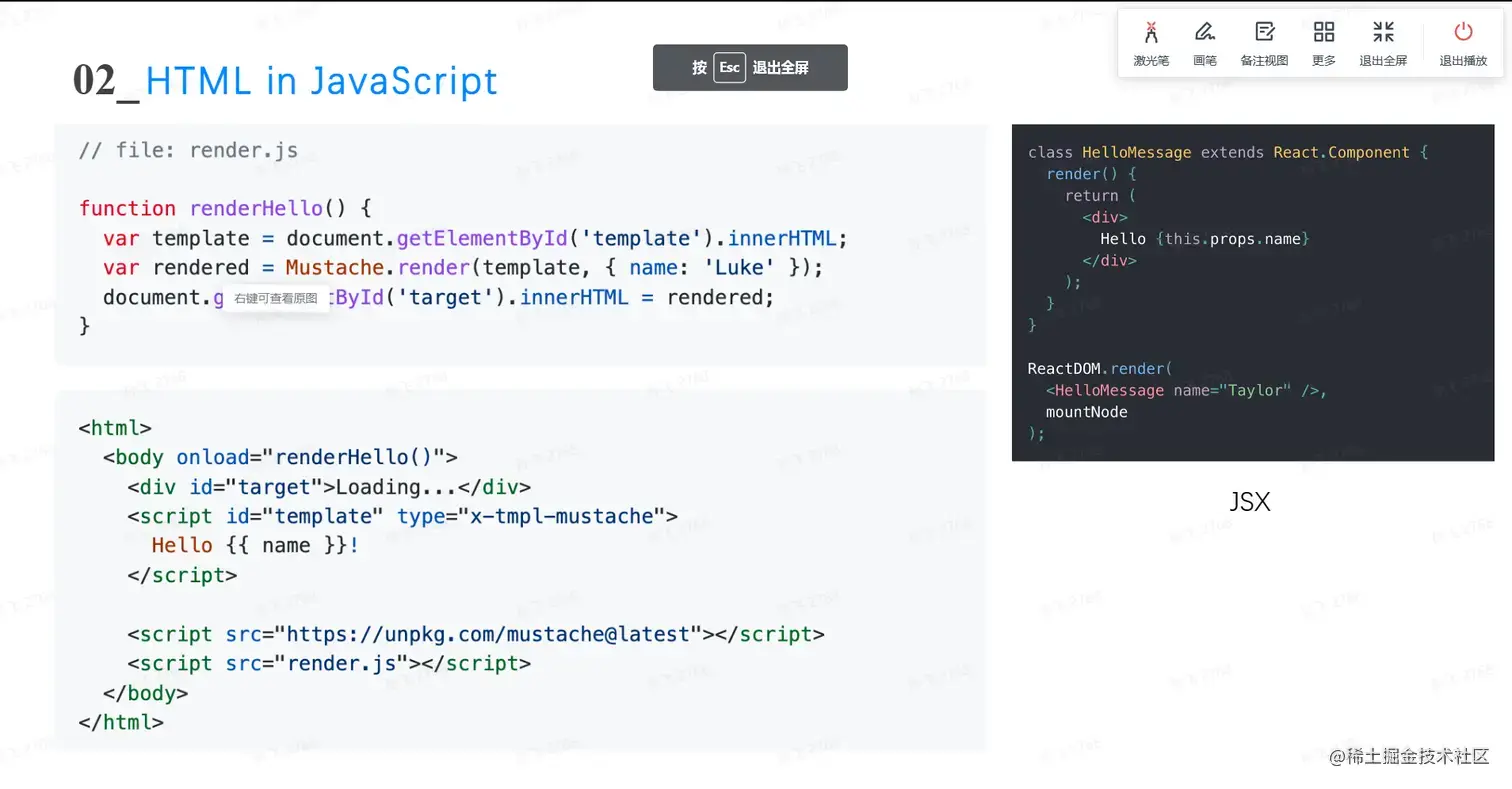Click the slide title 'HTML in JavaScript'
The image size is (1512, 789).
(321, 81)
